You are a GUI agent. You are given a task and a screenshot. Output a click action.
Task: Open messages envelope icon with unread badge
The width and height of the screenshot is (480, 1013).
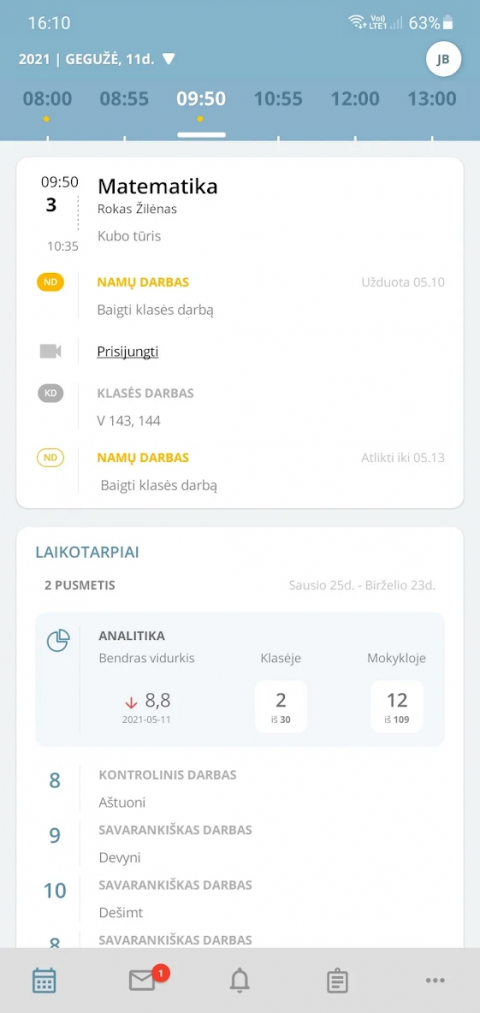[145, 979]
